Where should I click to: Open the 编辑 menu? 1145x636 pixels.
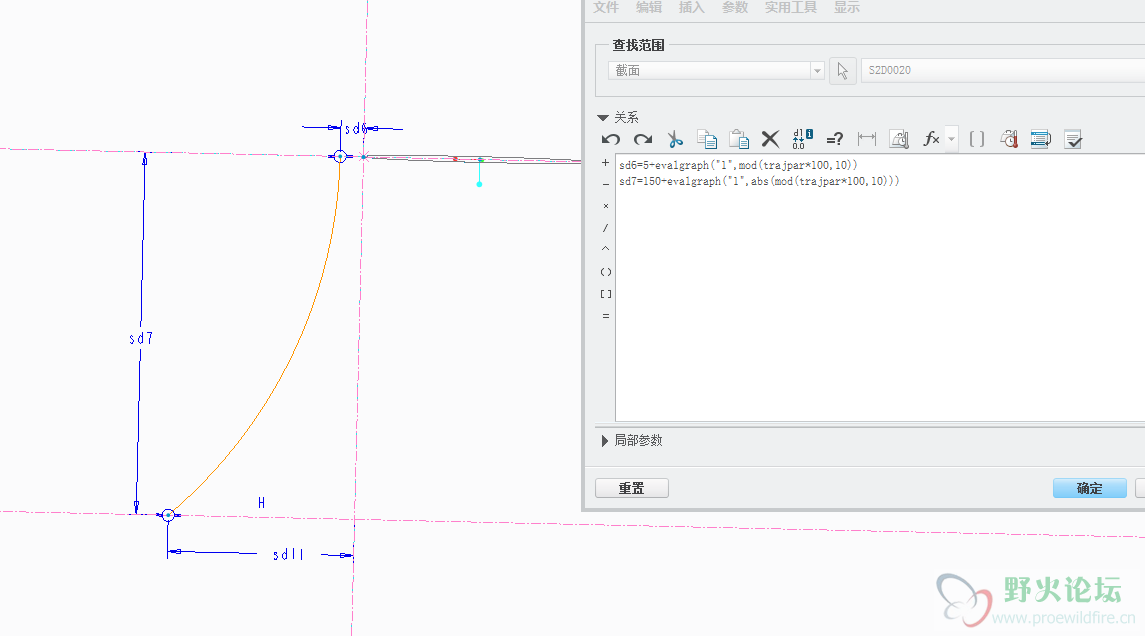tap(648, 7)
